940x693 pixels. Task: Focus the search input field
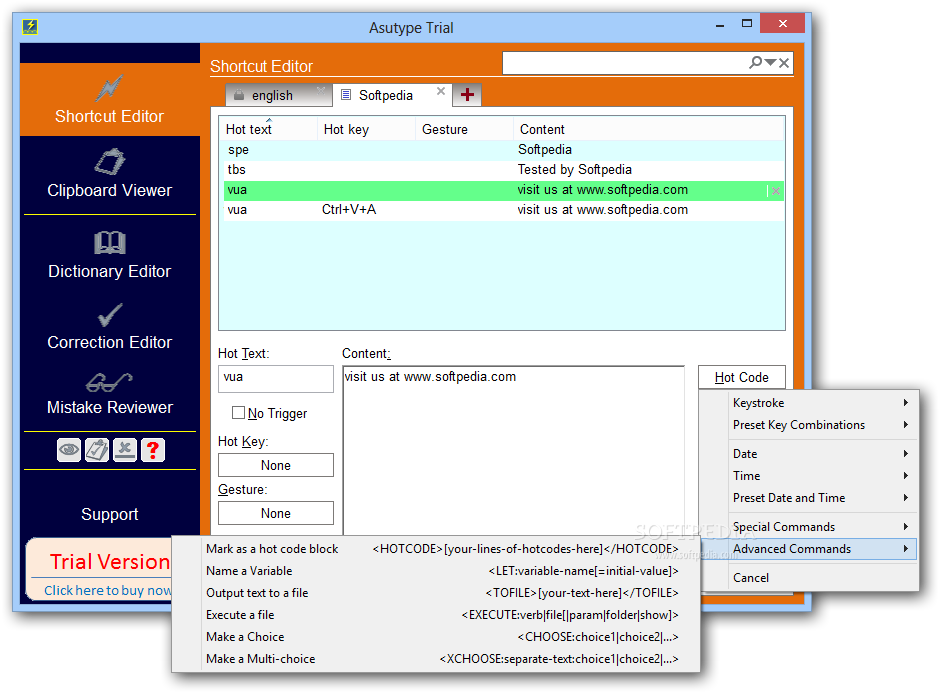tap(625, 62)
